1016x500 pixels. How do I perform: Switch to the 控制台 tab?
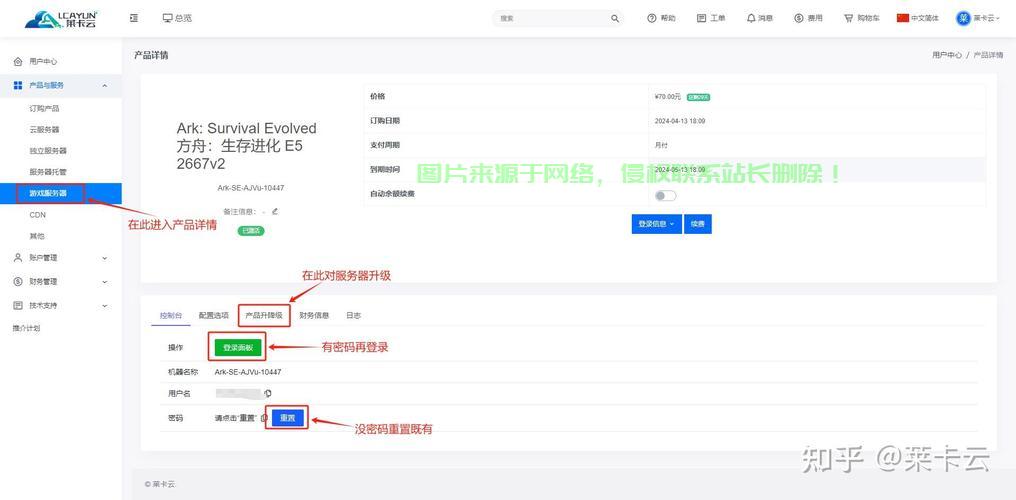coord(171,315)
